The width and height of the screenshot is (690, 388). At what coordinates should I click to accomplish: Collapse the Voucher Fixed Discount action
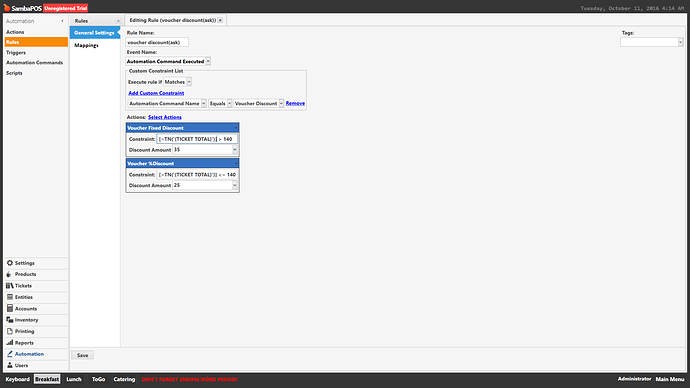pyautogui.click(x=236, y=128)
